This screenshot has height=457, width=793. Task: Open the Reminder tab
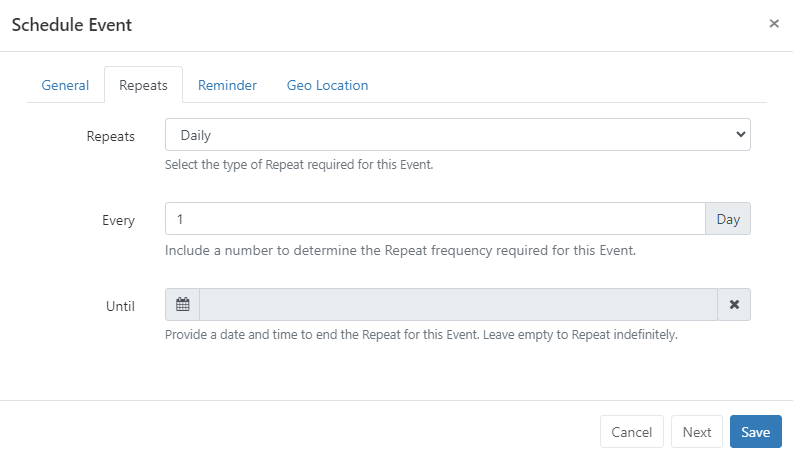(x=227, y=85)
